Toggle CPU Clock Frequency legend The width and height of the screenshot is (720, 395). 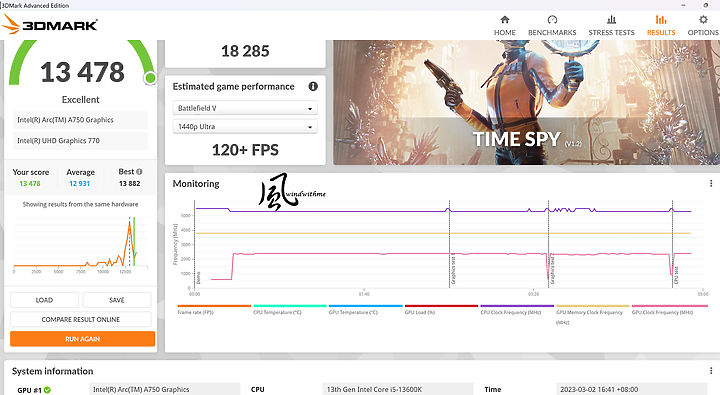coord(517,310)
